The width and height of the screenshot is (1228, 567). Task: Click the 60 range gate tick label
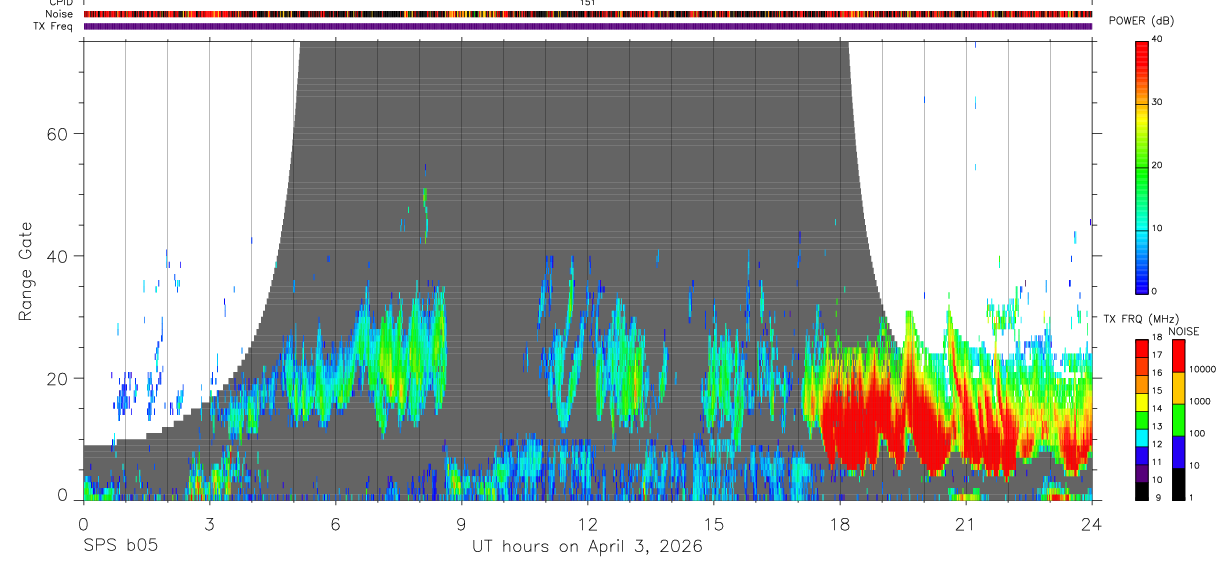pos(55,134)
